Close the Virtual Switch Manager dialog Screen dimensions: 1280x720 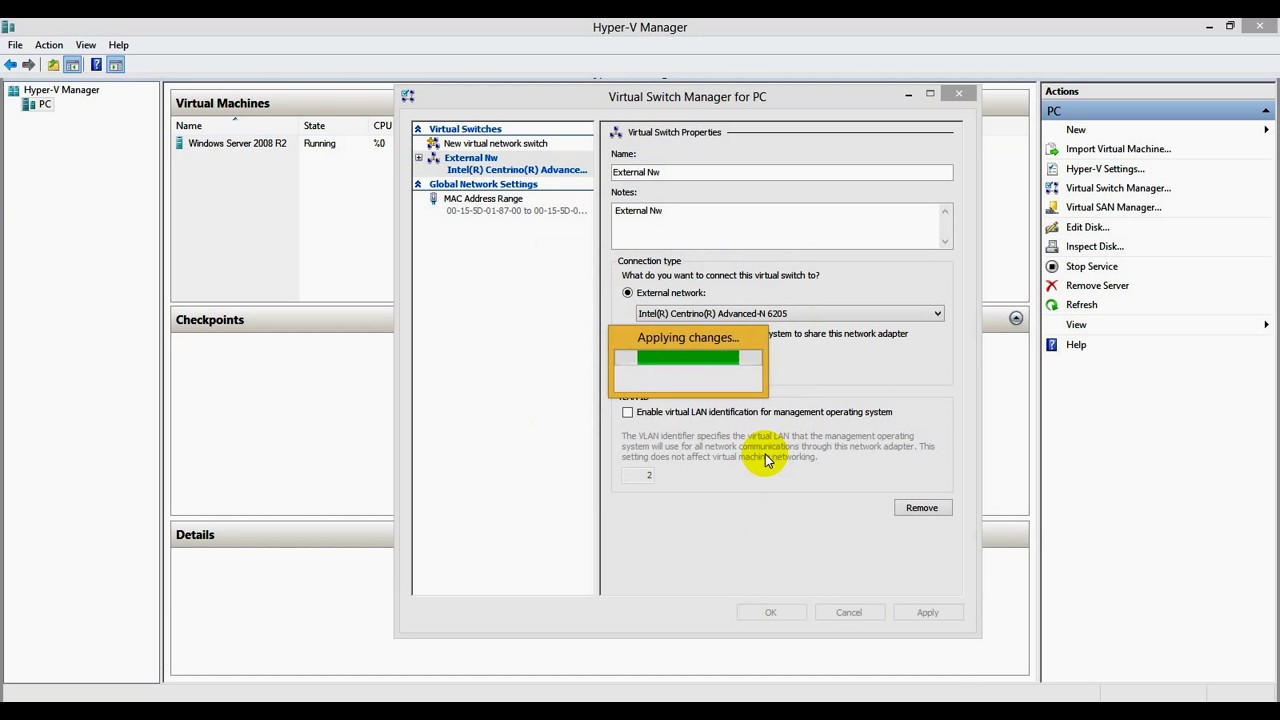tap(959, 94)
